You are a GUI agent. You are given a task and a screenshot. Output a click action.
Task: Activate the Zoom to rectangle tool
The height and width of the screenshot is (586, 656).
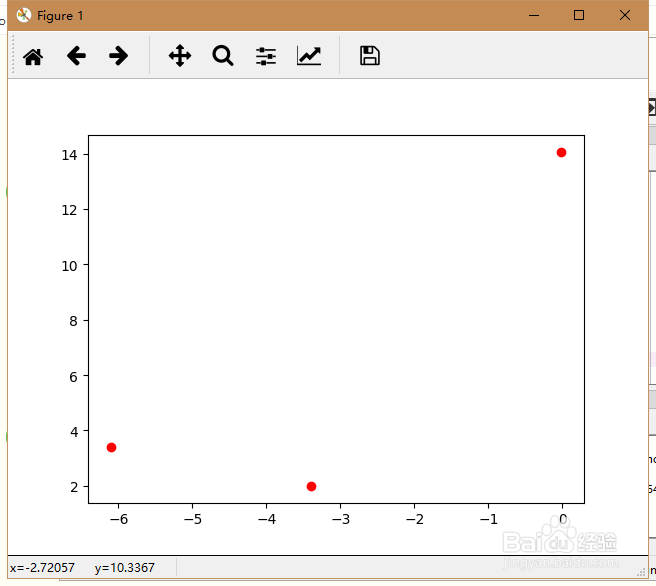(223, 56)
